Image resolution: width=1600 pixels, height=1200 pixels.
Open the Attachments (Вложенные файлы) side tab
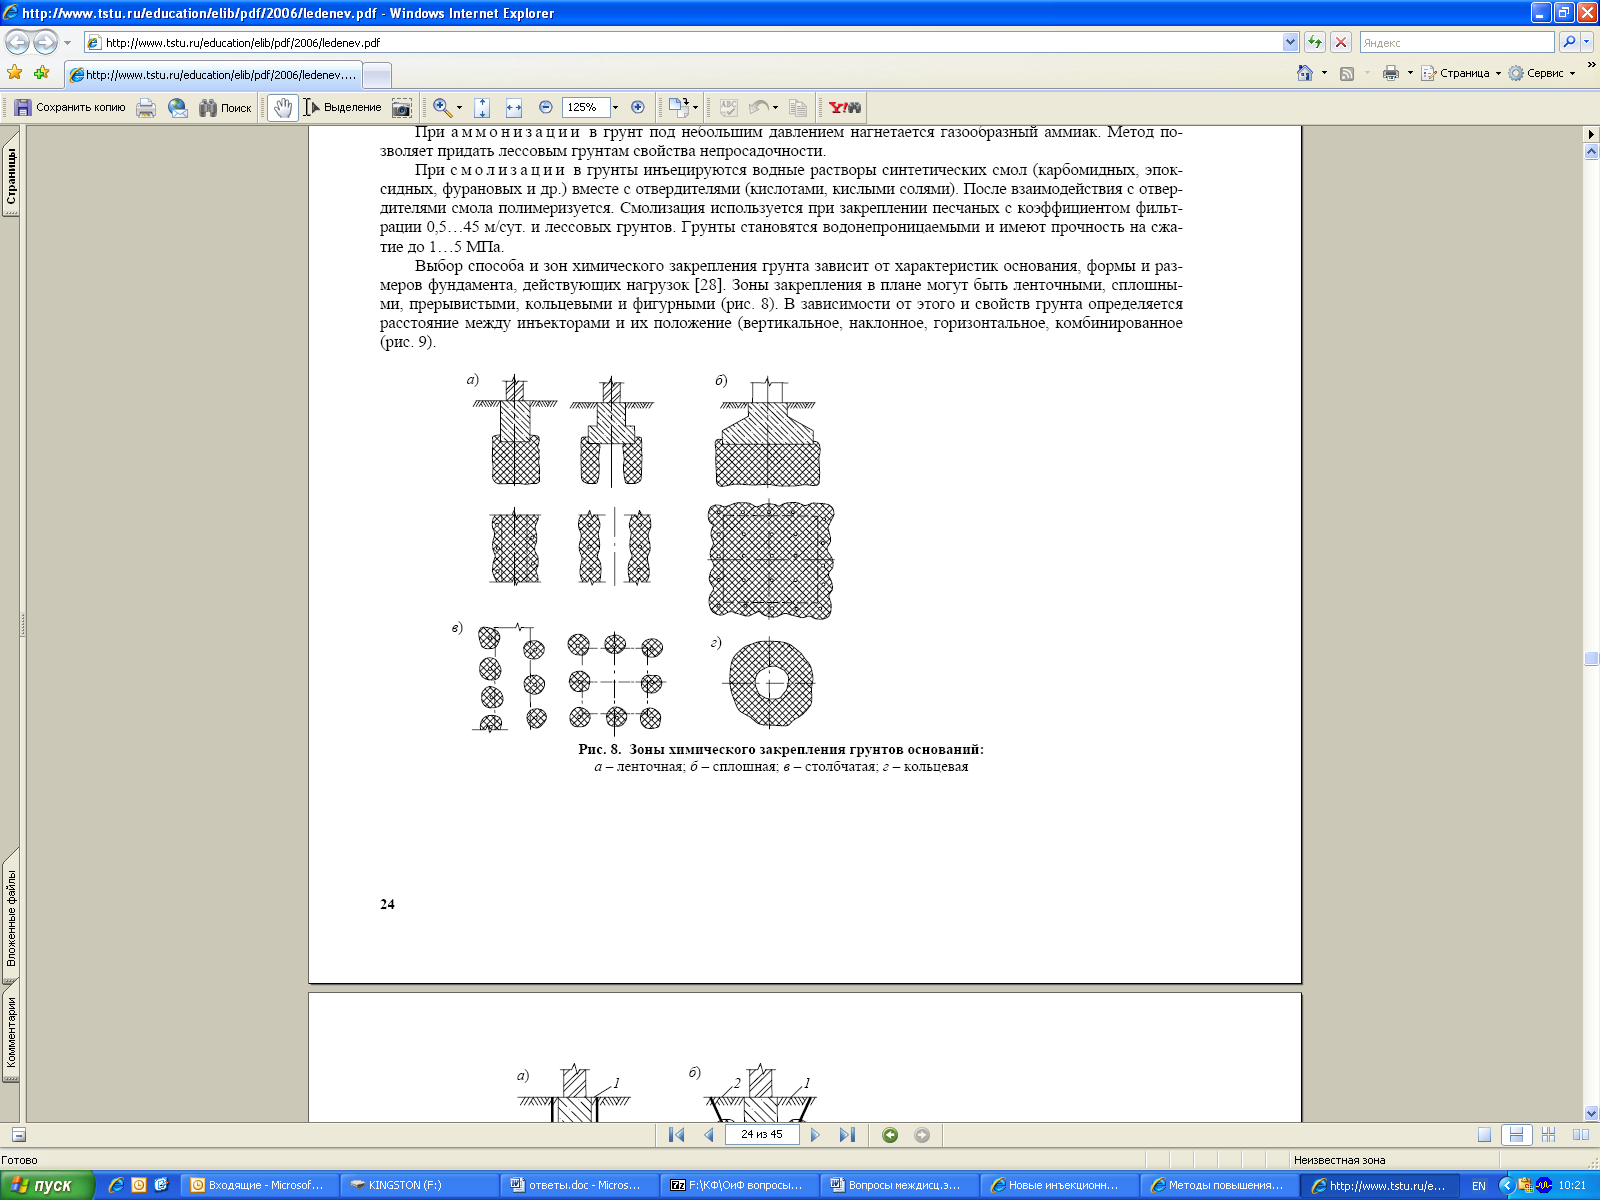point(11,917)
